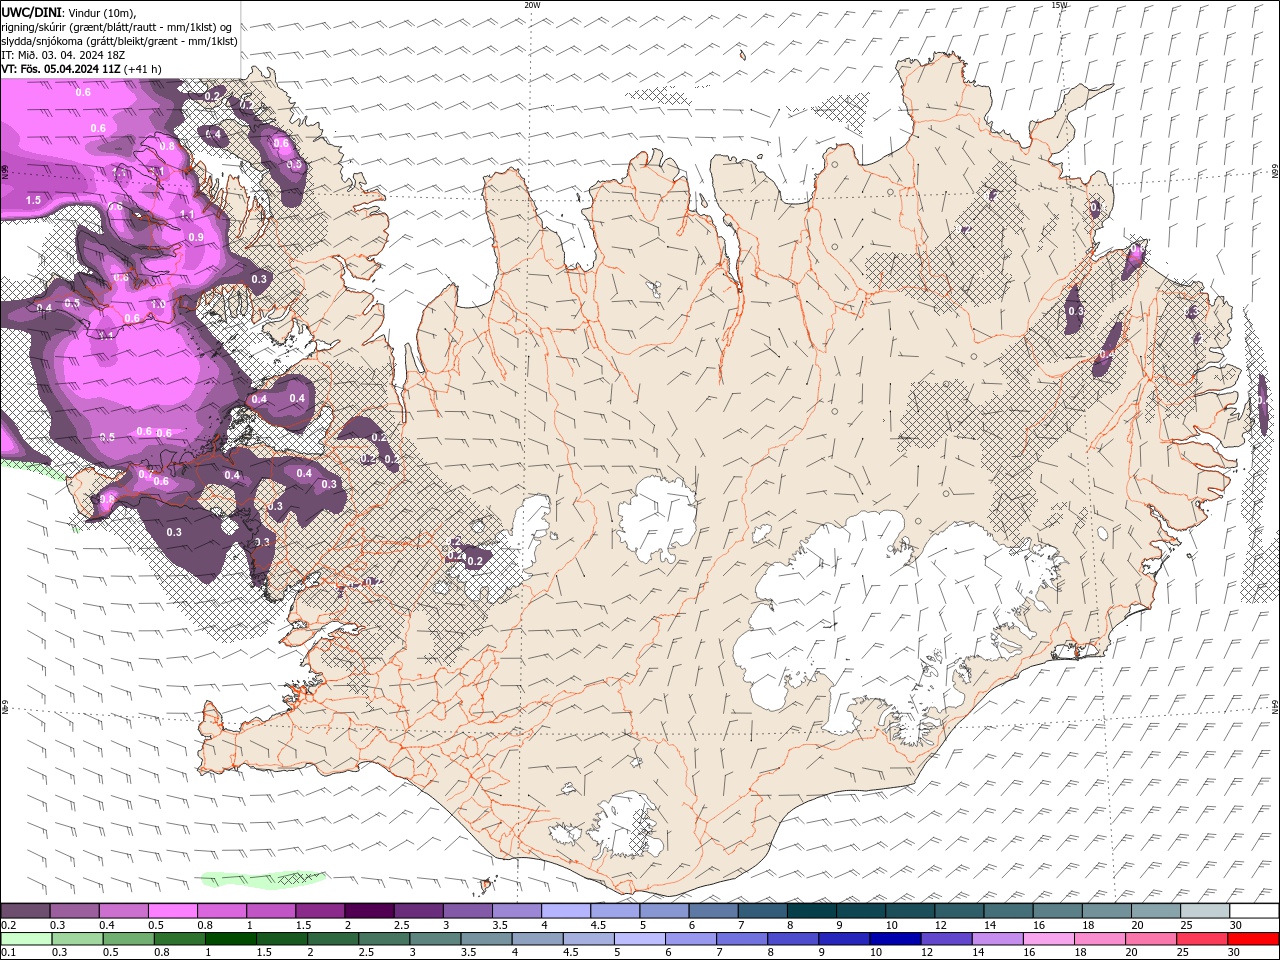Select the 4–4.5 light lavender swatch in upper legend
The height and width of the screenshot is (960, 1280).
[x=566, y=911]
